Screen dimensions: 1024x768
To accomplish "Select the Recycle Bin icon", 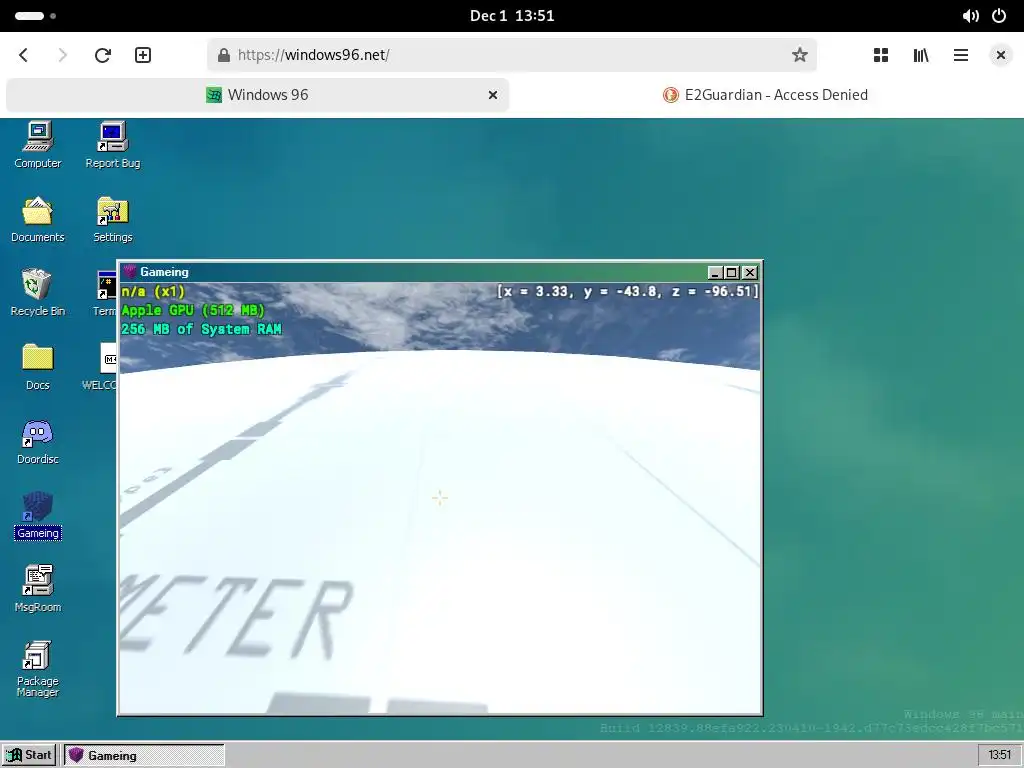I will 38,293.
